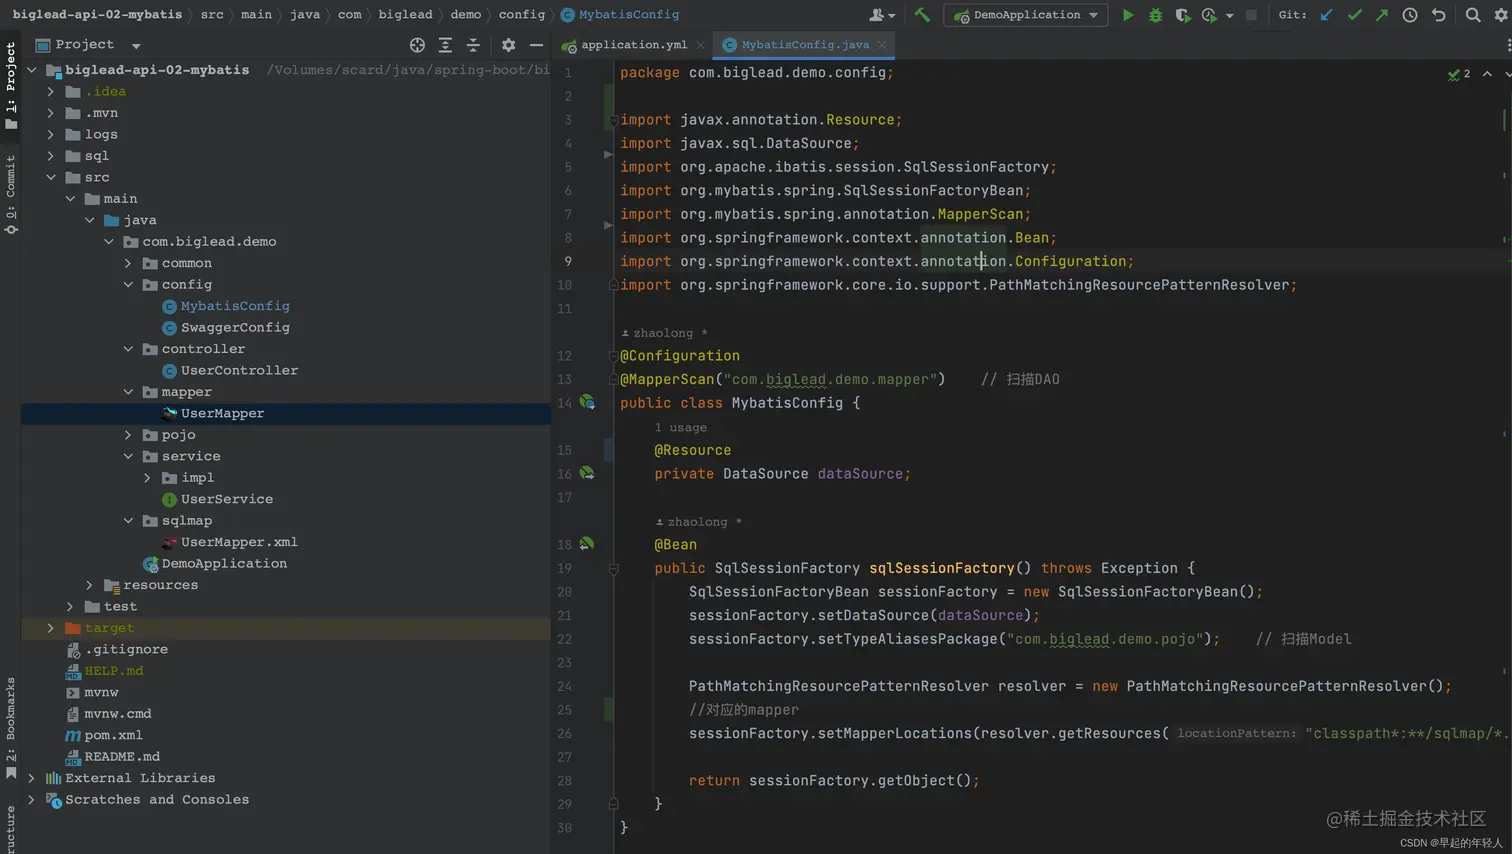Screen dimensions: 1512x854
Task: Collapse the sqlmap folder
Action: coord(128,521)
